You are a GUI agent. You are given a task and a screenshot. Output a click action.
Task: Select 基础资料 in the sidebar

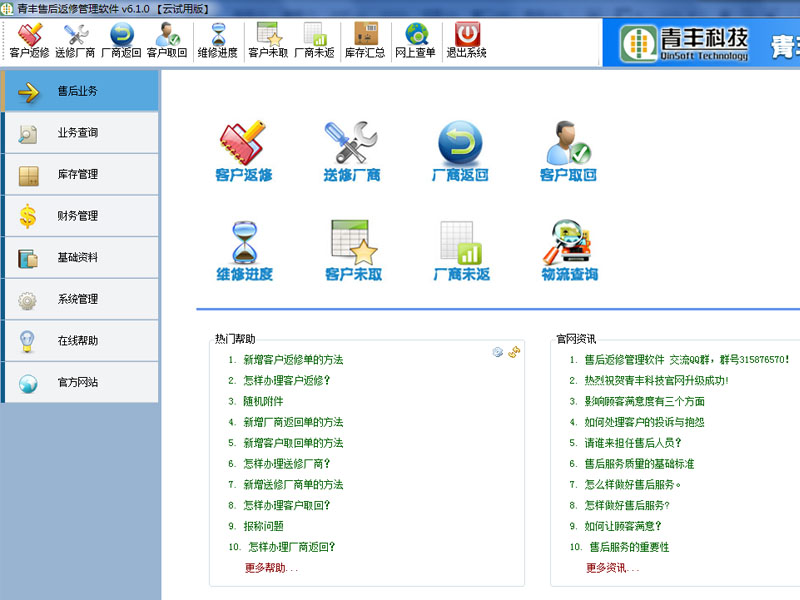click(80, 258)
